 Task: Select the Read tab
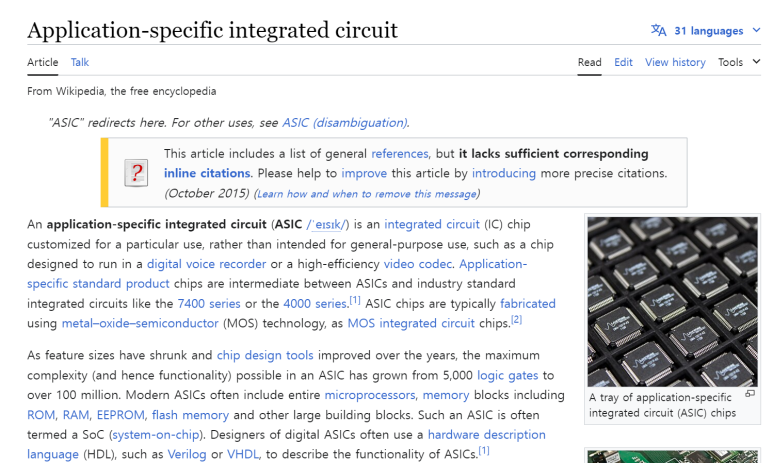[589, 62]
